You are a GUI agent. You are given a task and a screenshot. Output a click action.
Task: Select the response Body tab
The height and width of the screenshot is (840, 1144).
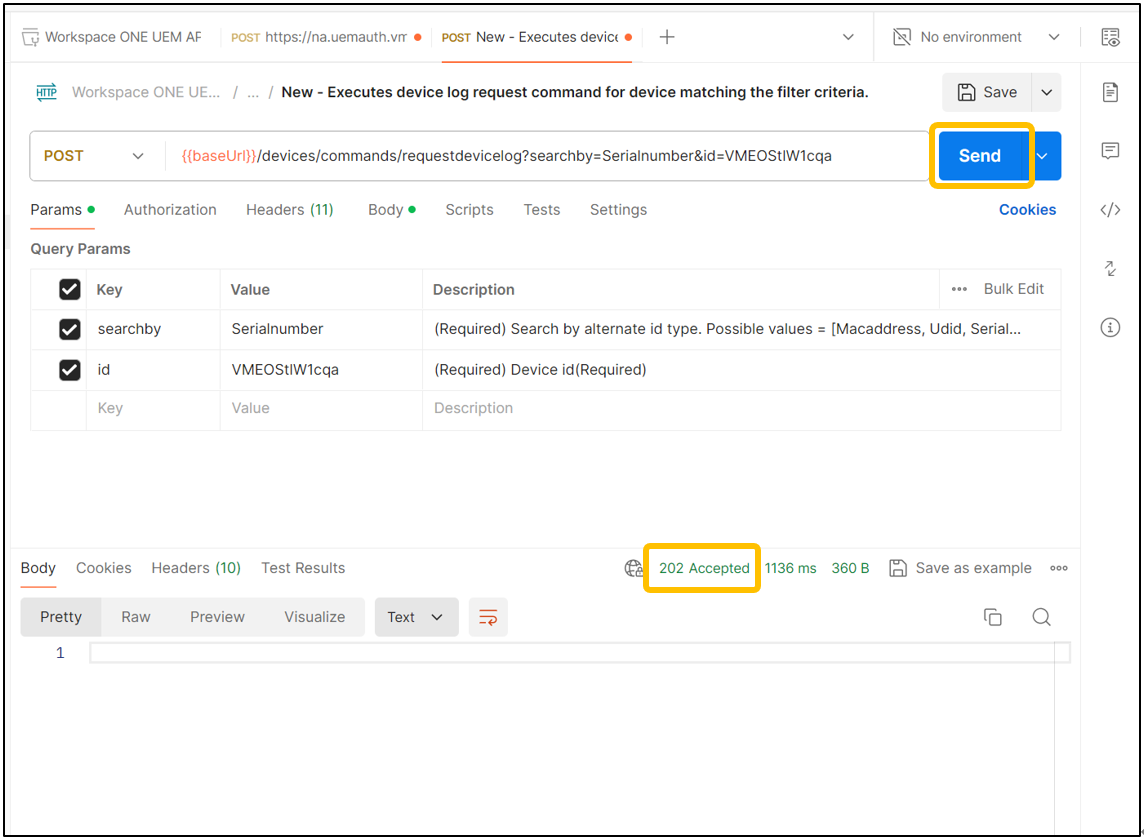[x=38, y=569]
